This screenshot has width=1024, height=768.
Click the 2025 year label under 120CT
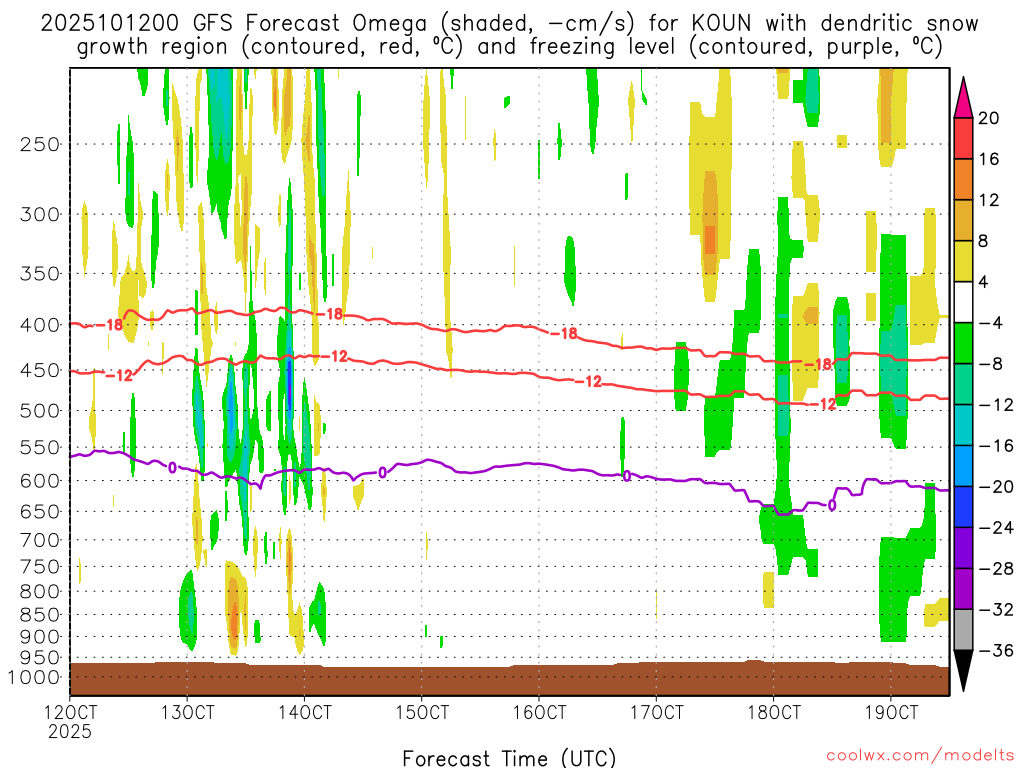coord(70,731)
